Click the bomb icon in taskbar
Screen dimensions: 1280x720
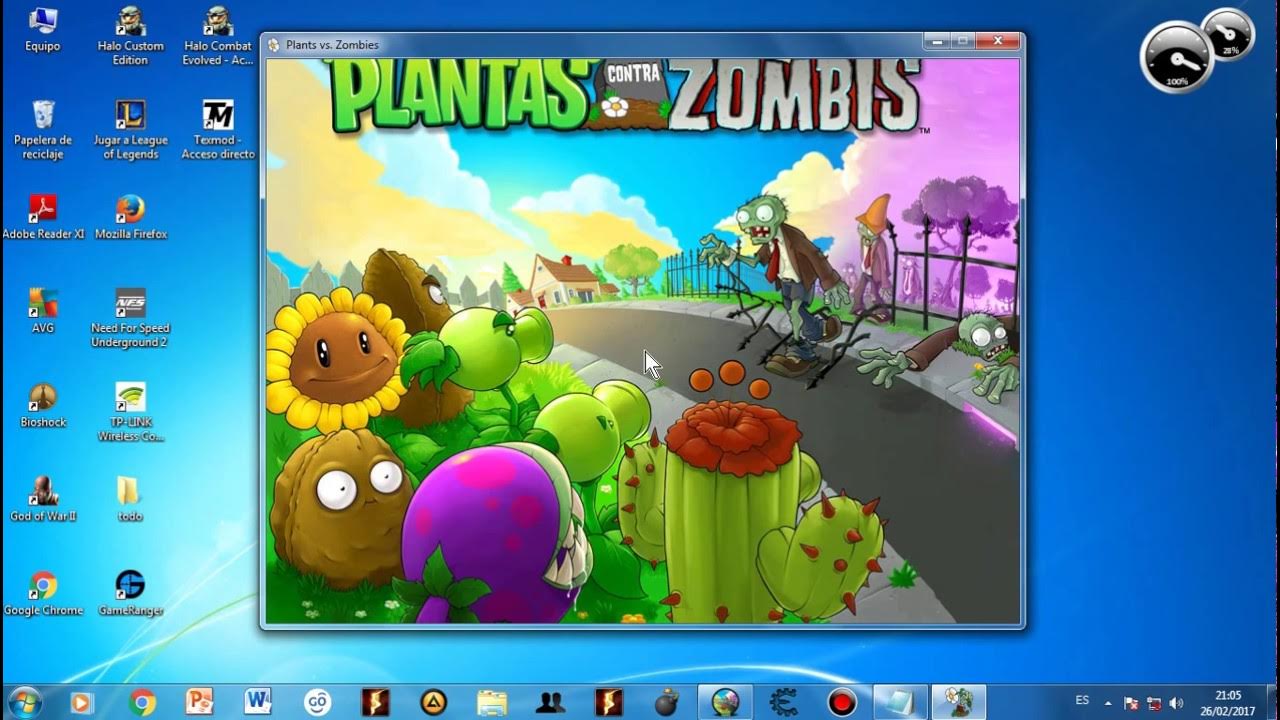pyautogui.click(x=666, y=702)
